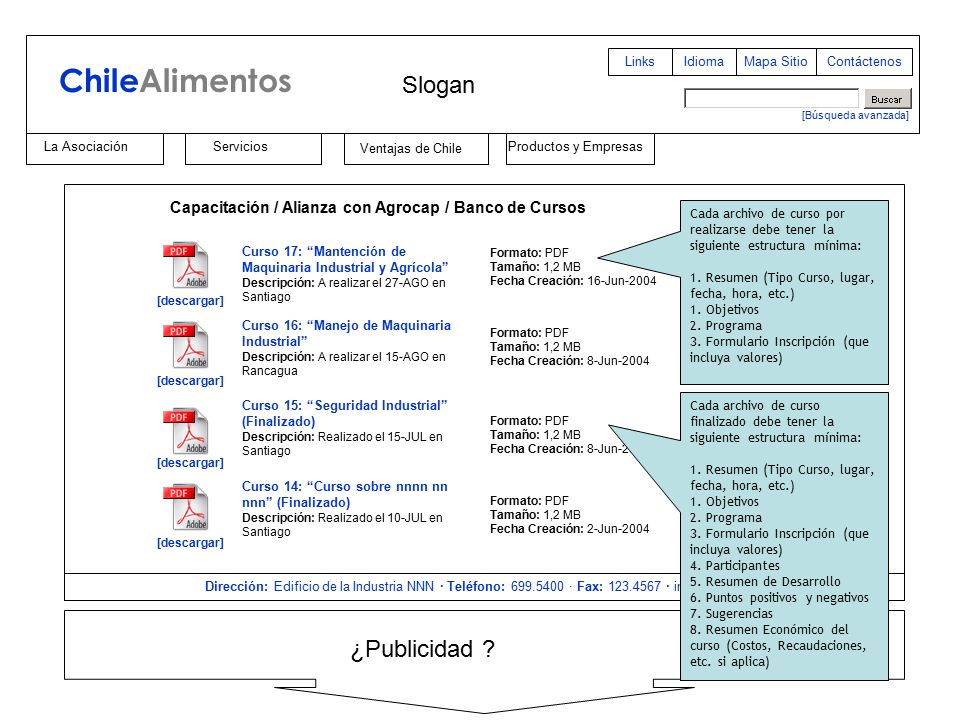Click the description A realizar el 27-AGO en Santiago
This screenshot has height=720, width=960.
(343, 290)
